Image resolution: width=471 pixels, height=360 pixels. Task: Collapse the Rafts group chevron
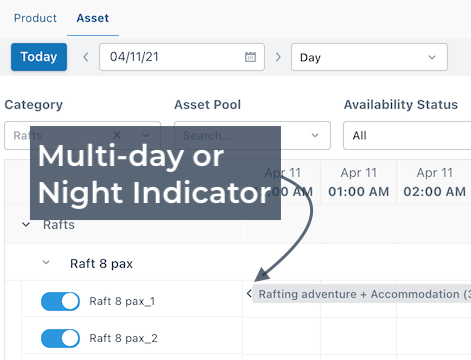(x=26, y=225)
